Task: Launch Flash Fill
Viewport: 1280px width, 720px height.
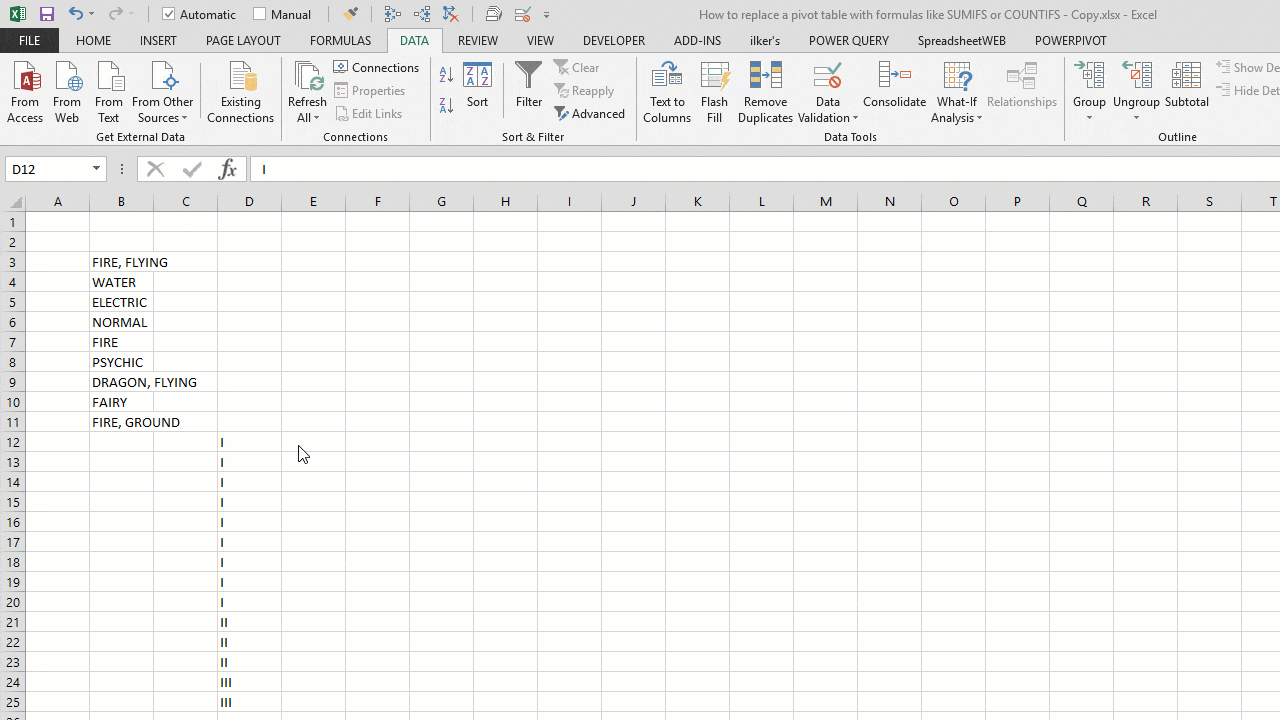Action: point(714,90)
